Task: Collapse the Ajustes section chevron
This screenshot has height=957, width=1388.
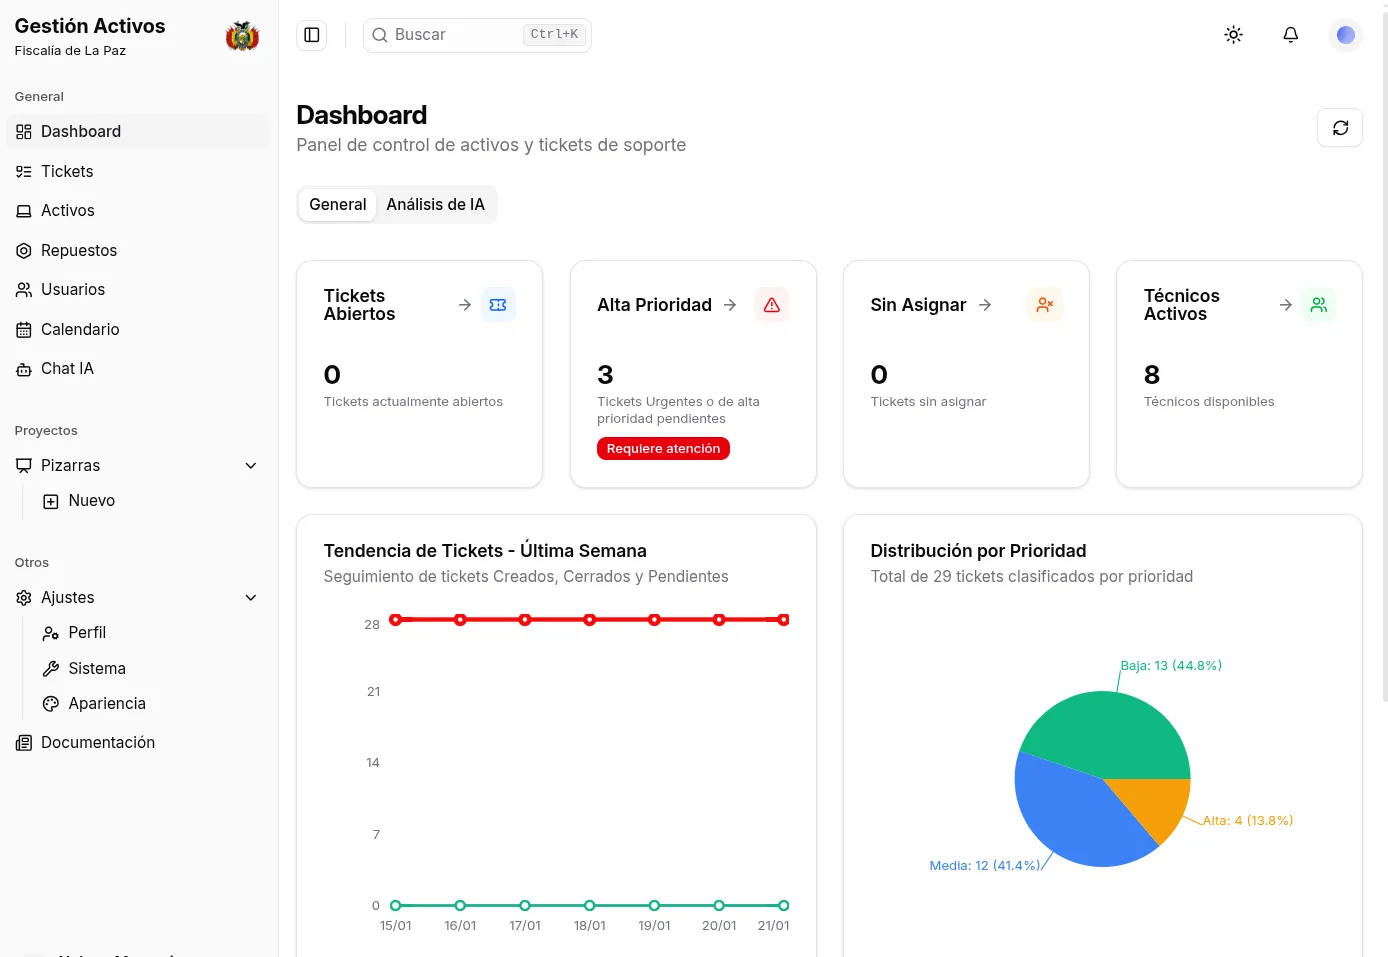Action: click(251, 598)
